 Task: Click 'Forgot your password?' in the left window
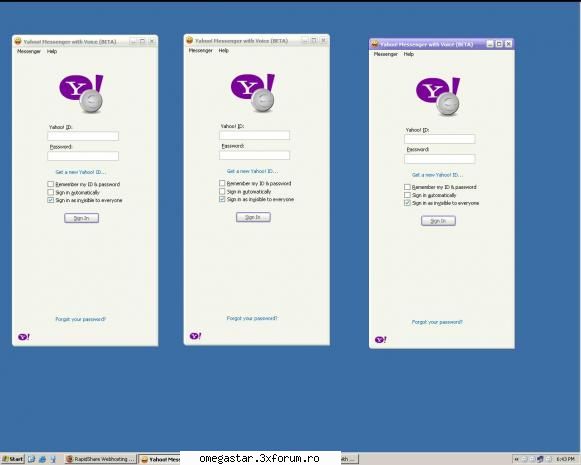click(x=80, y=319)
